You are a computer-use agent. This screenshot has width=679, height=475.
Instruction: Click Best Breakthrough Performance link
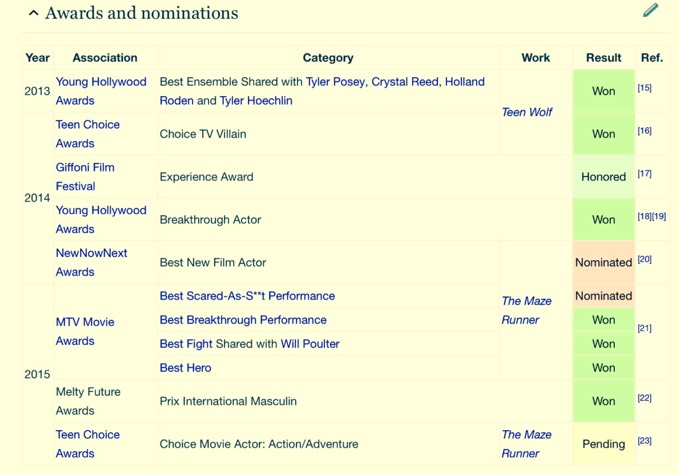243,320
